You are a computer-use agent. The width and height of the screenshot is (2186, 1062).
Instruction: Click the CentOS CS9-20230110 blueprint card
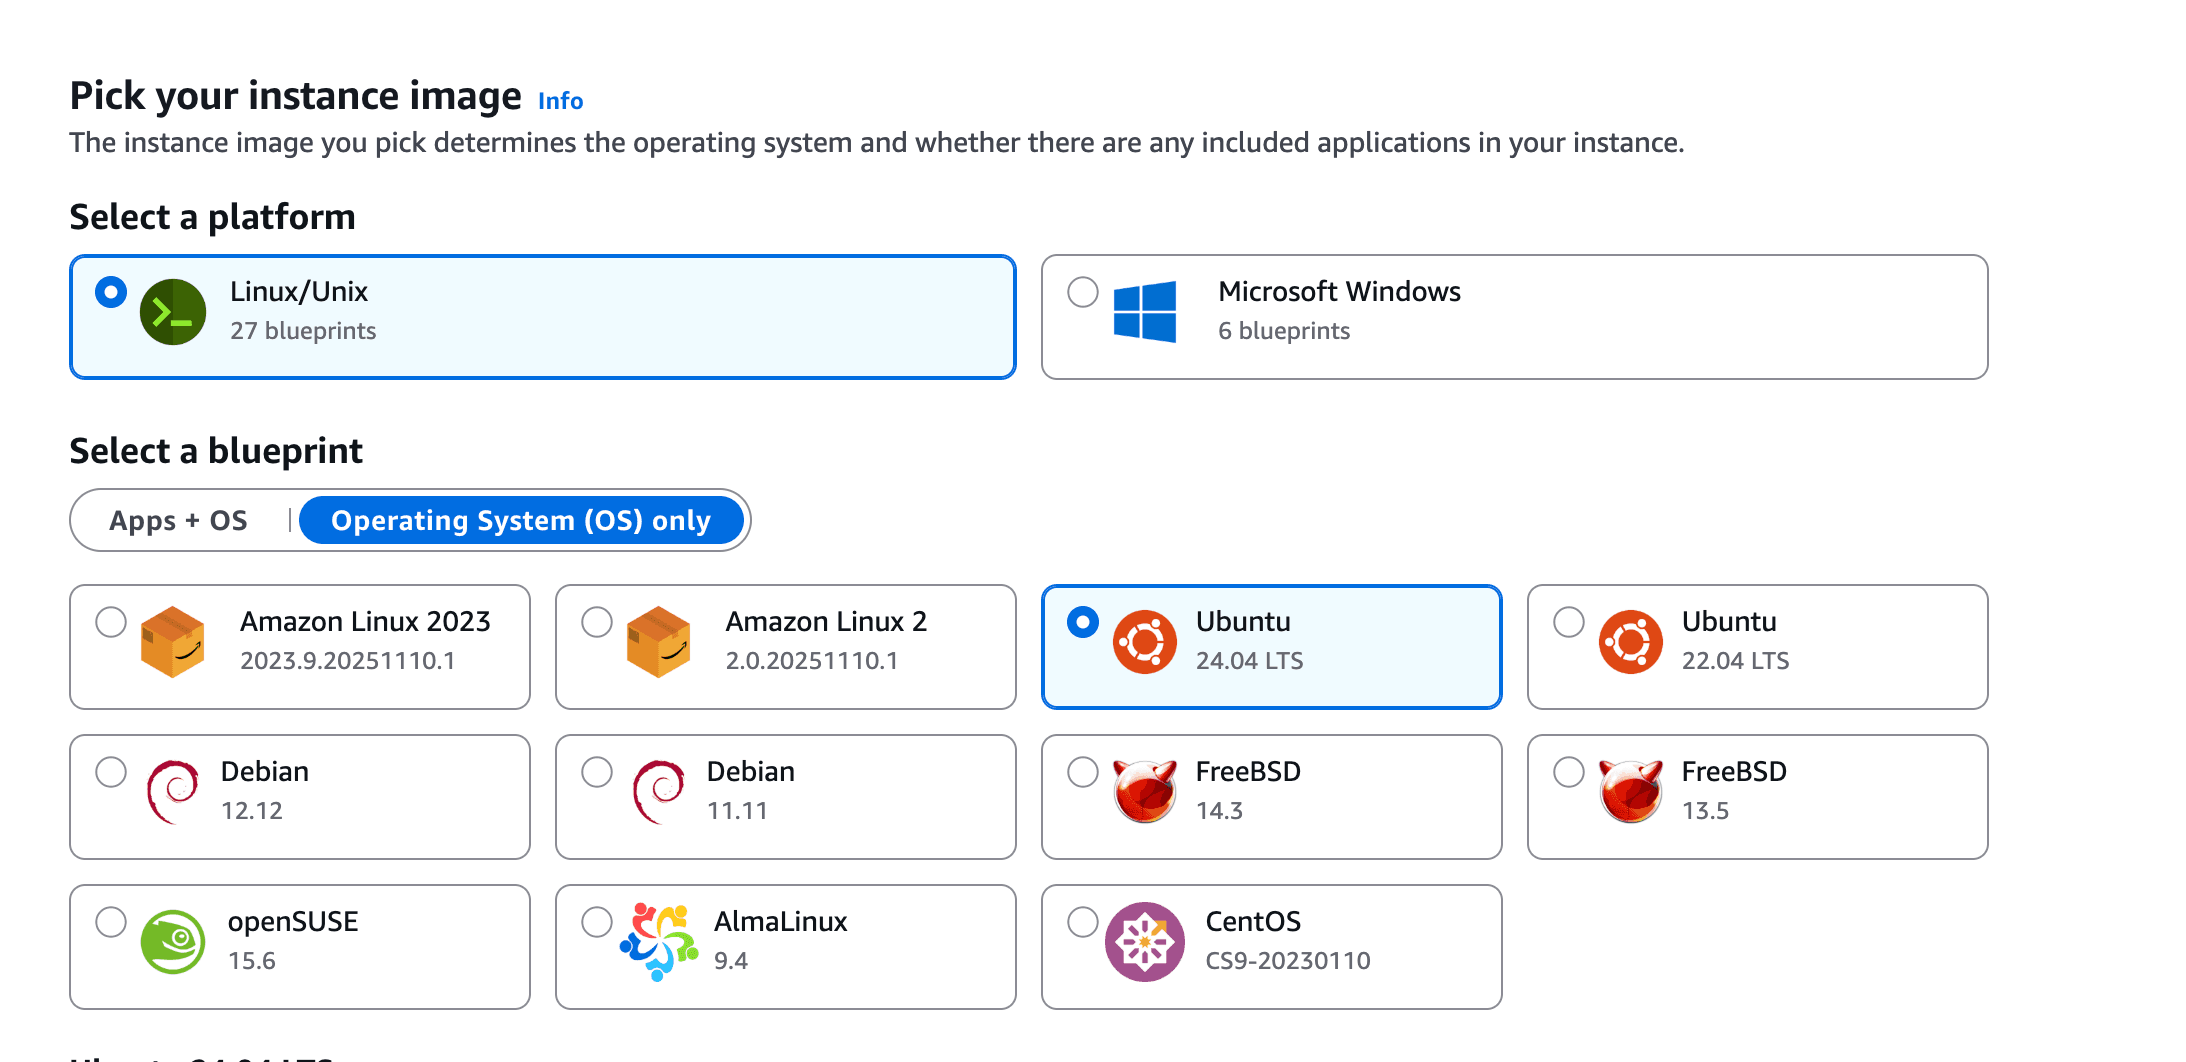(1271, 946)
